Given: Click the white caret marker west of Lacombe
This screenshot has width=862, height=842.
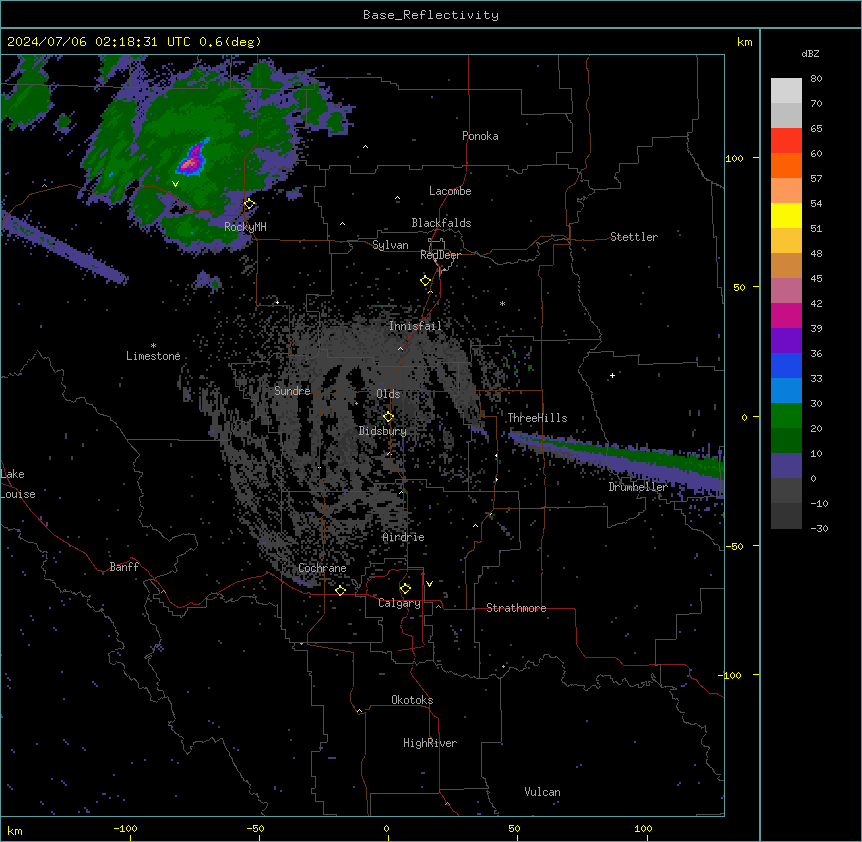Looking at the screenshot, I should point(397,198).
